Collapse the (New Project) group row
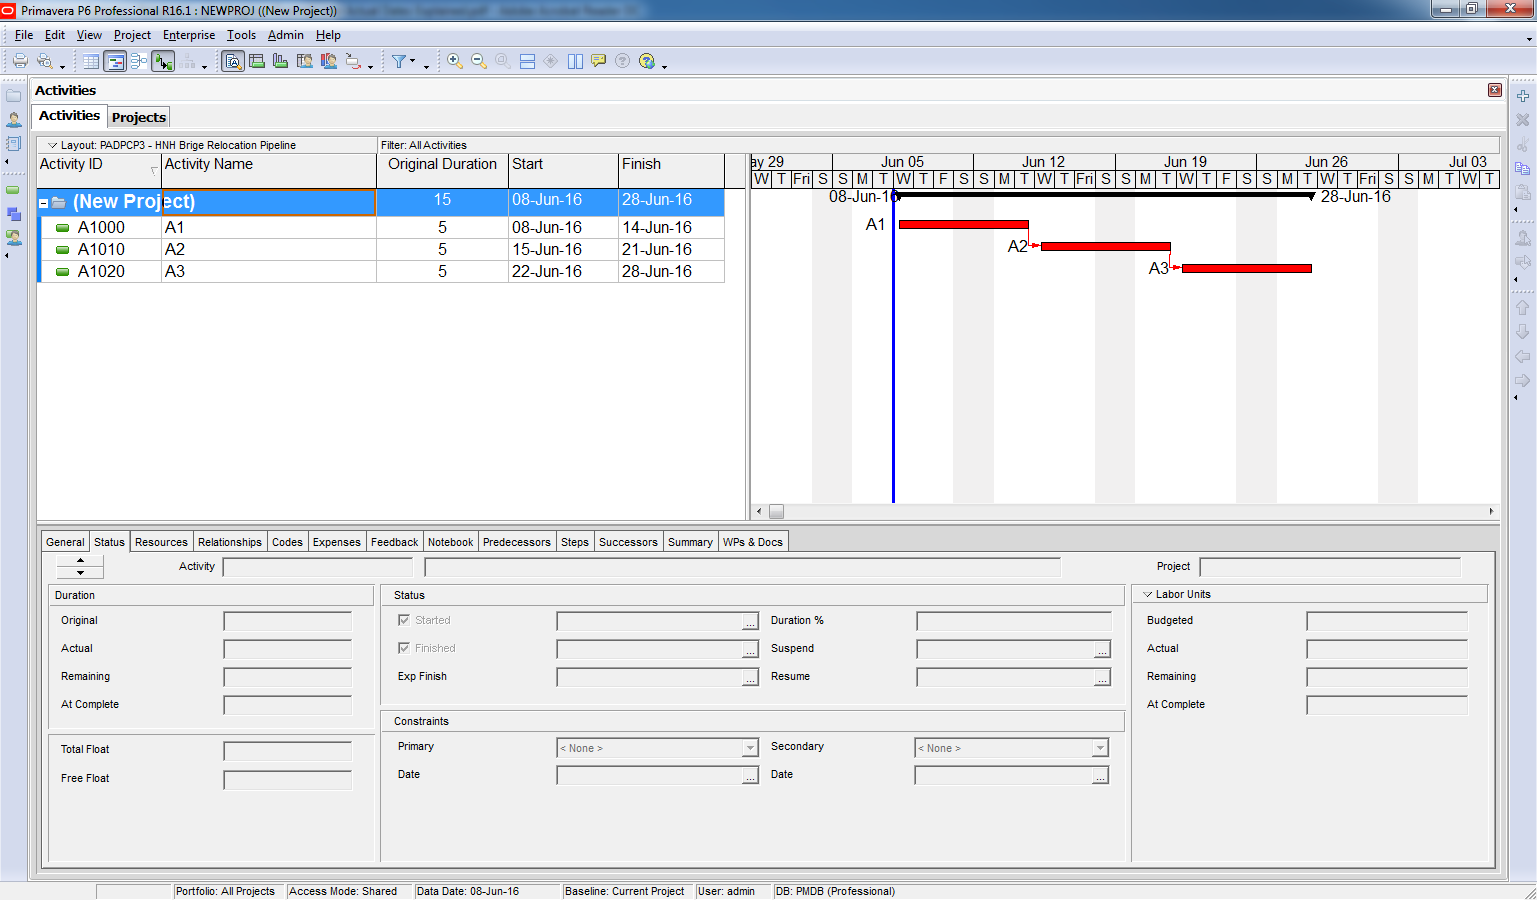Image resolution: width=1537 pixels, height=900 pixels. [x=44, y=203]
